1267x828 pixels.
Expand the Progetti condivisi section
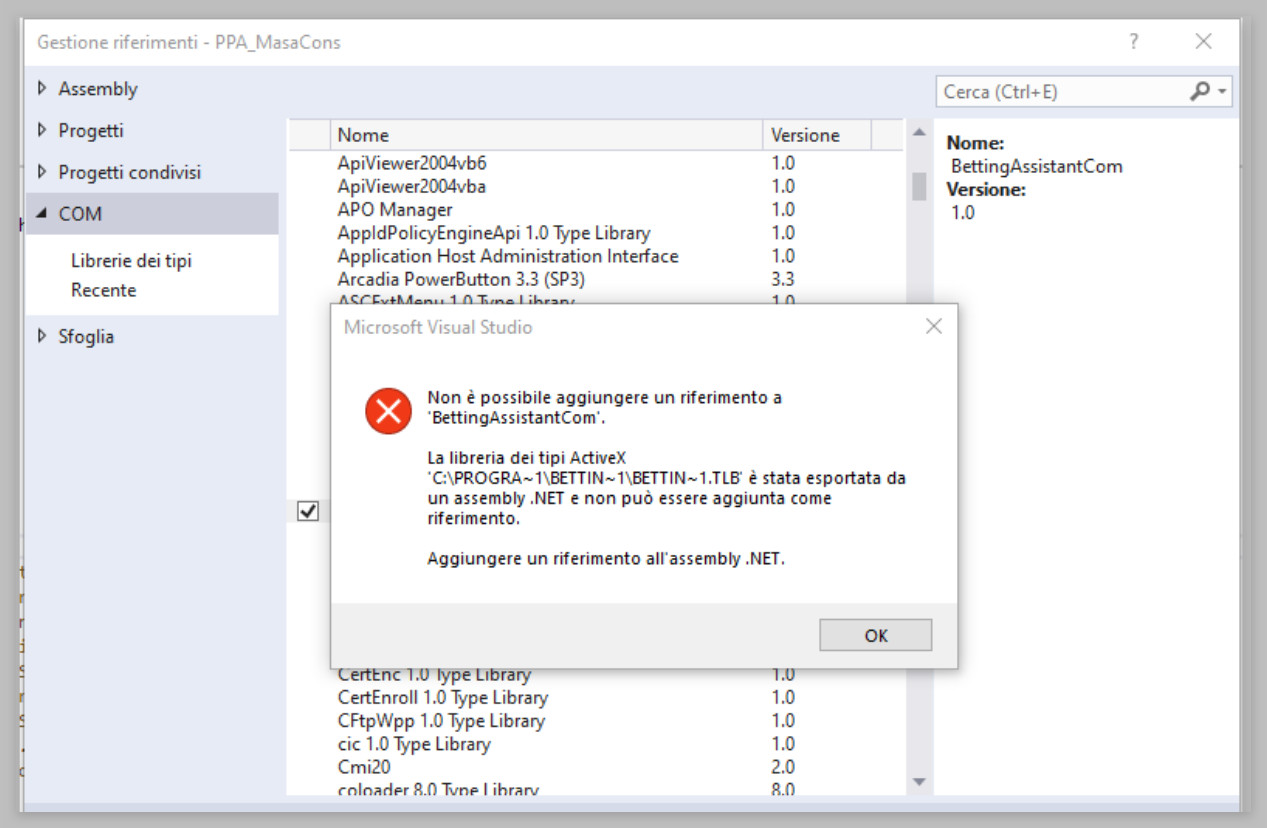coord(42,173)
